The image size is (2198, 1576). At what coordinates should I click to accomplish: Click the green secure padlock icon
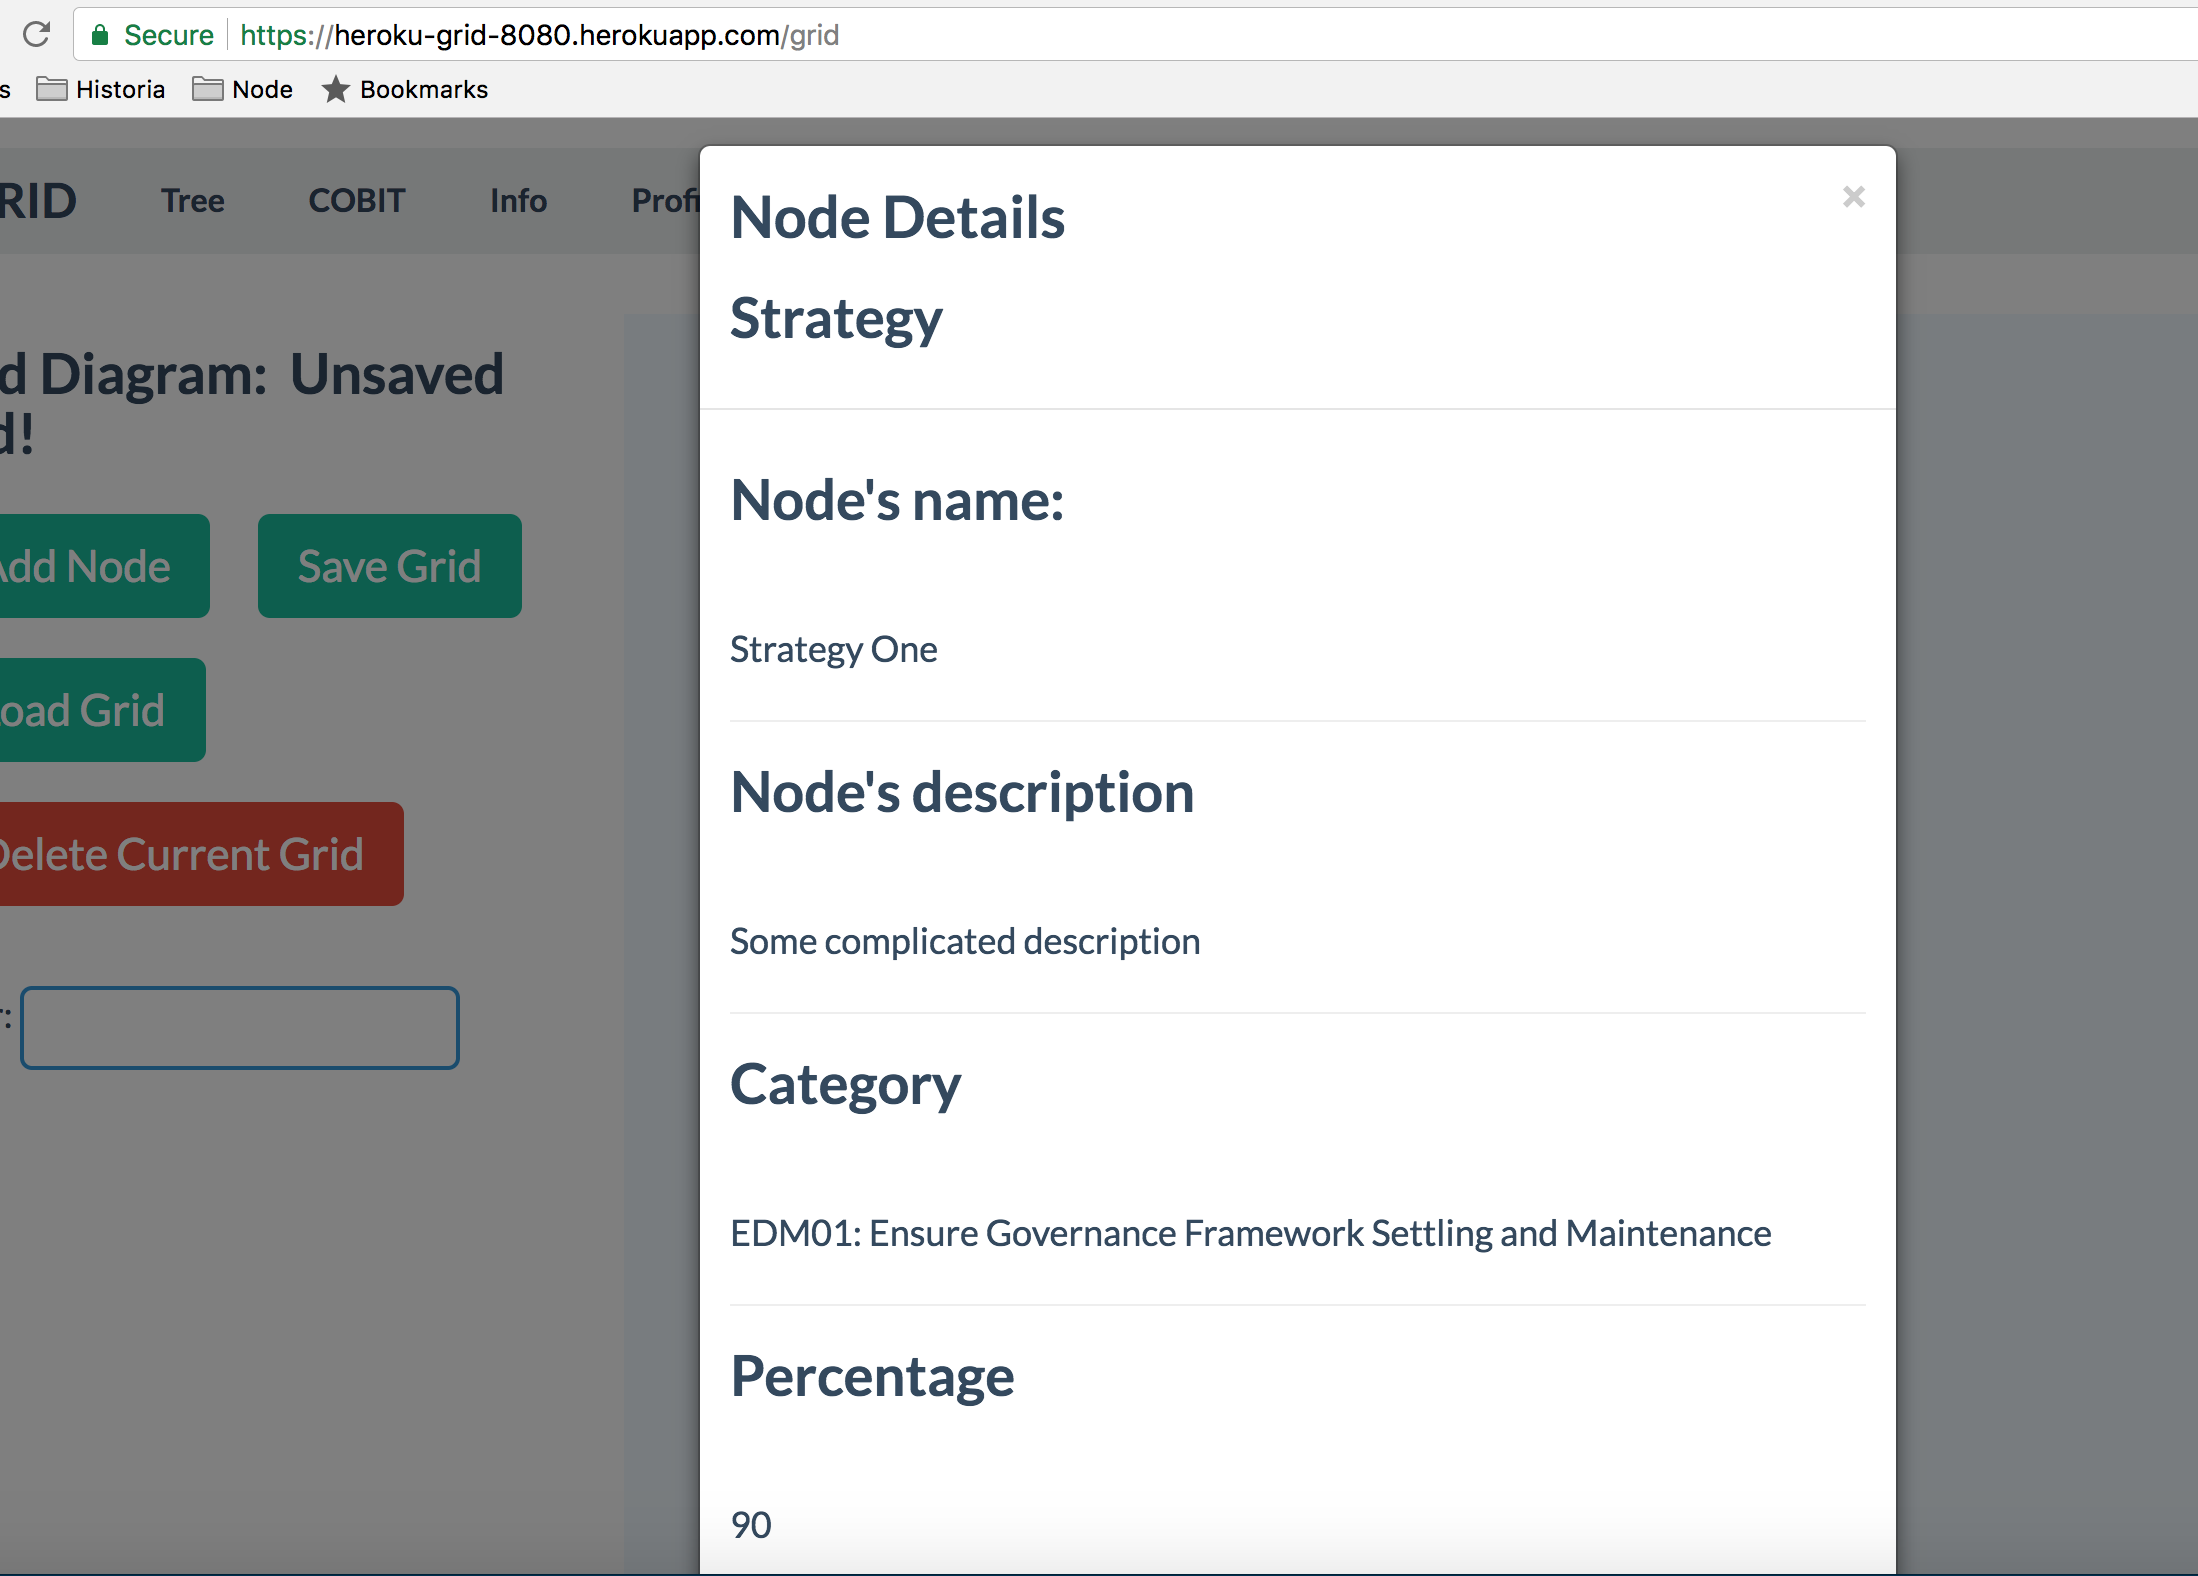click(100, 35)
